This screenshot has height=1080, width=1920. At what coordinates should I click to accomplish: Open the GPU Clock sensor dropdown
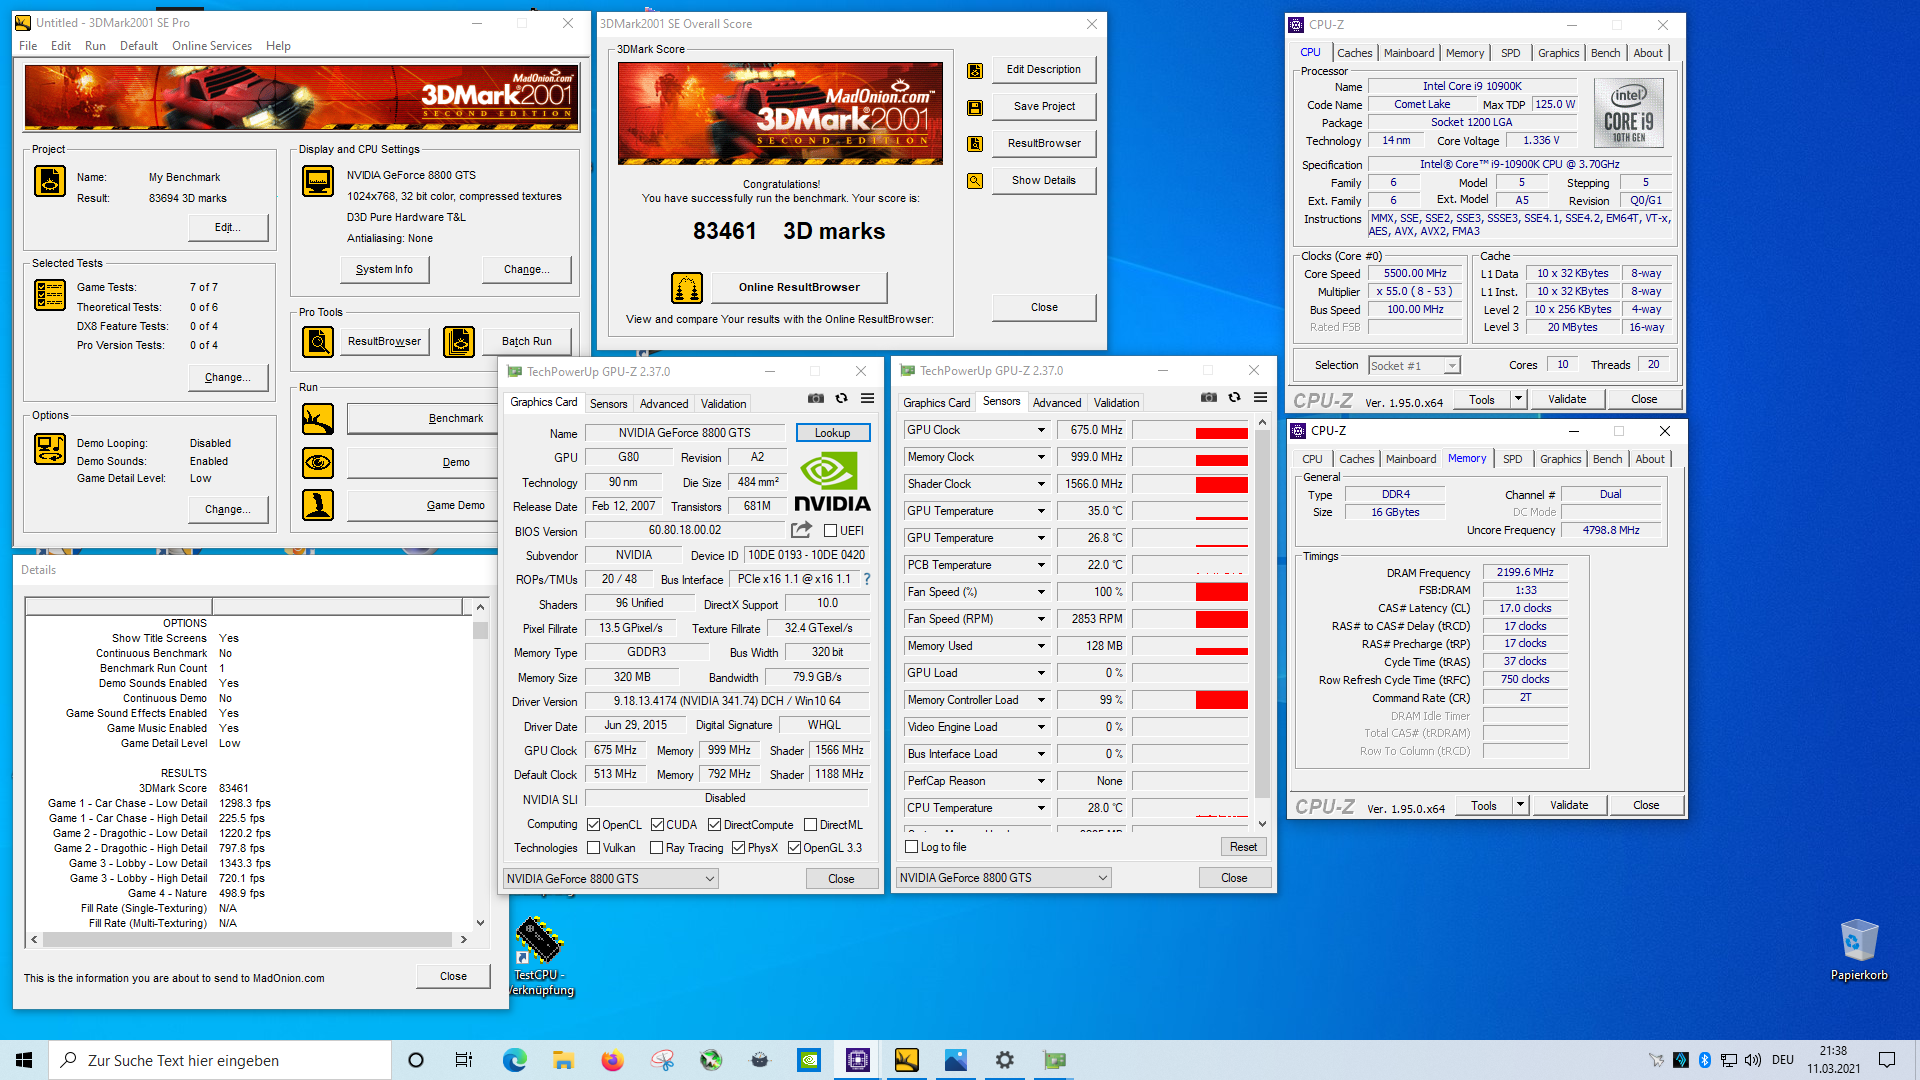[x=1041, y=430]
